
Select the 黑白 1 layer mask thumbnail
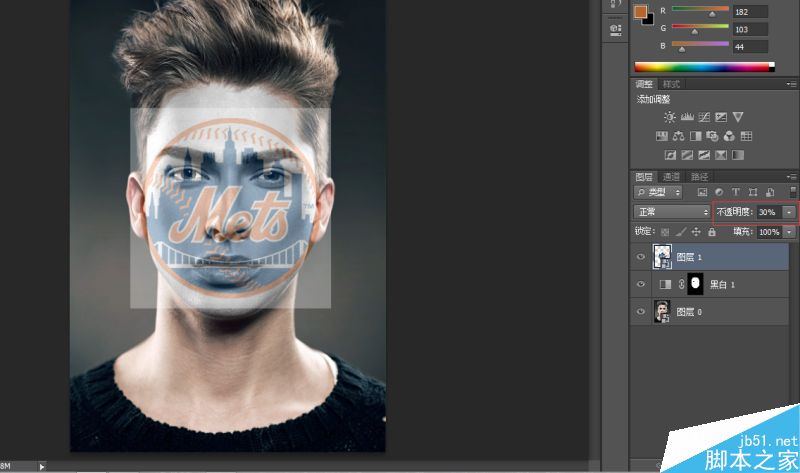pyautogui.click(x=695, y=284)
